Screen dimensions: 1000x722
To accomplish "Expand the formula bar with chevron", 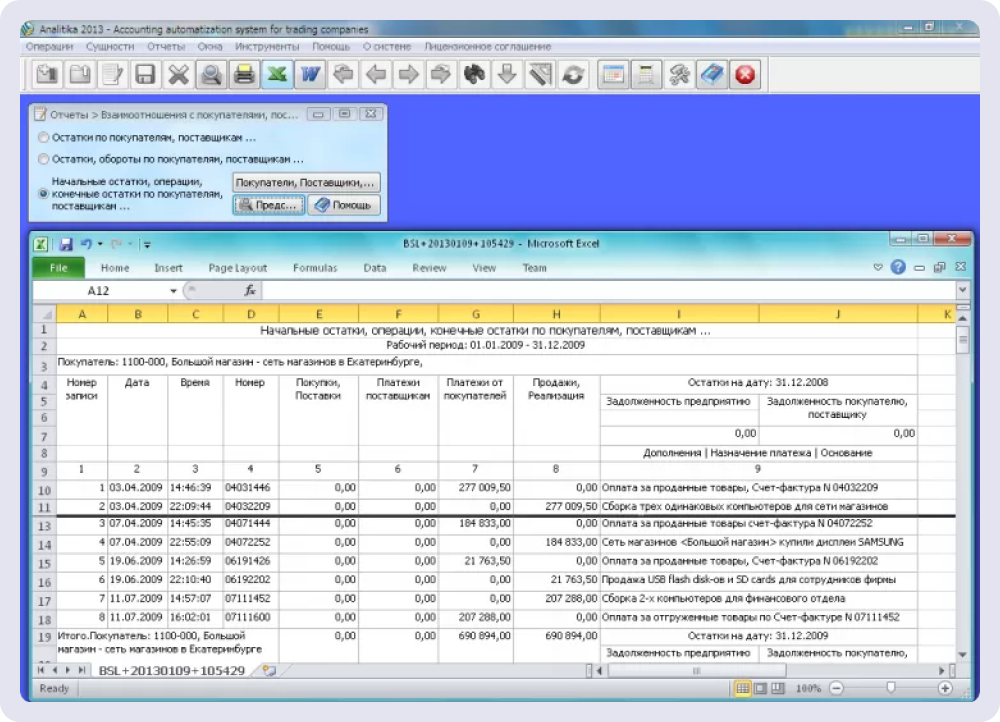I will point(962,290).
